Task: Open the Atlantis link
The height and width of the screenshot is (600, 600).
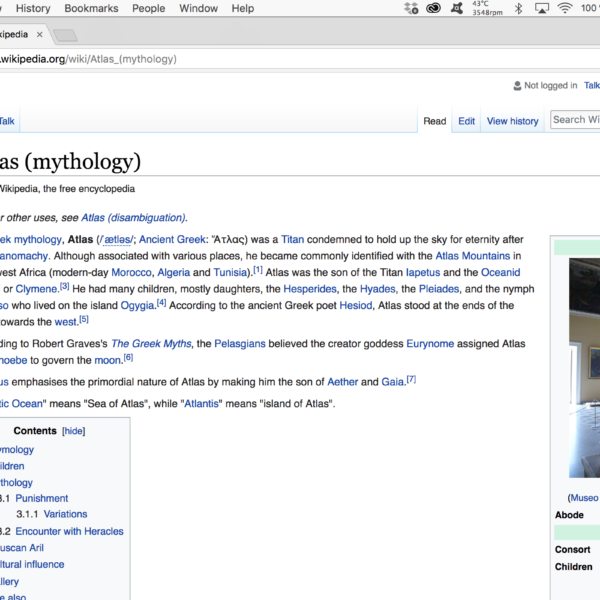Action: pos(202,403)
